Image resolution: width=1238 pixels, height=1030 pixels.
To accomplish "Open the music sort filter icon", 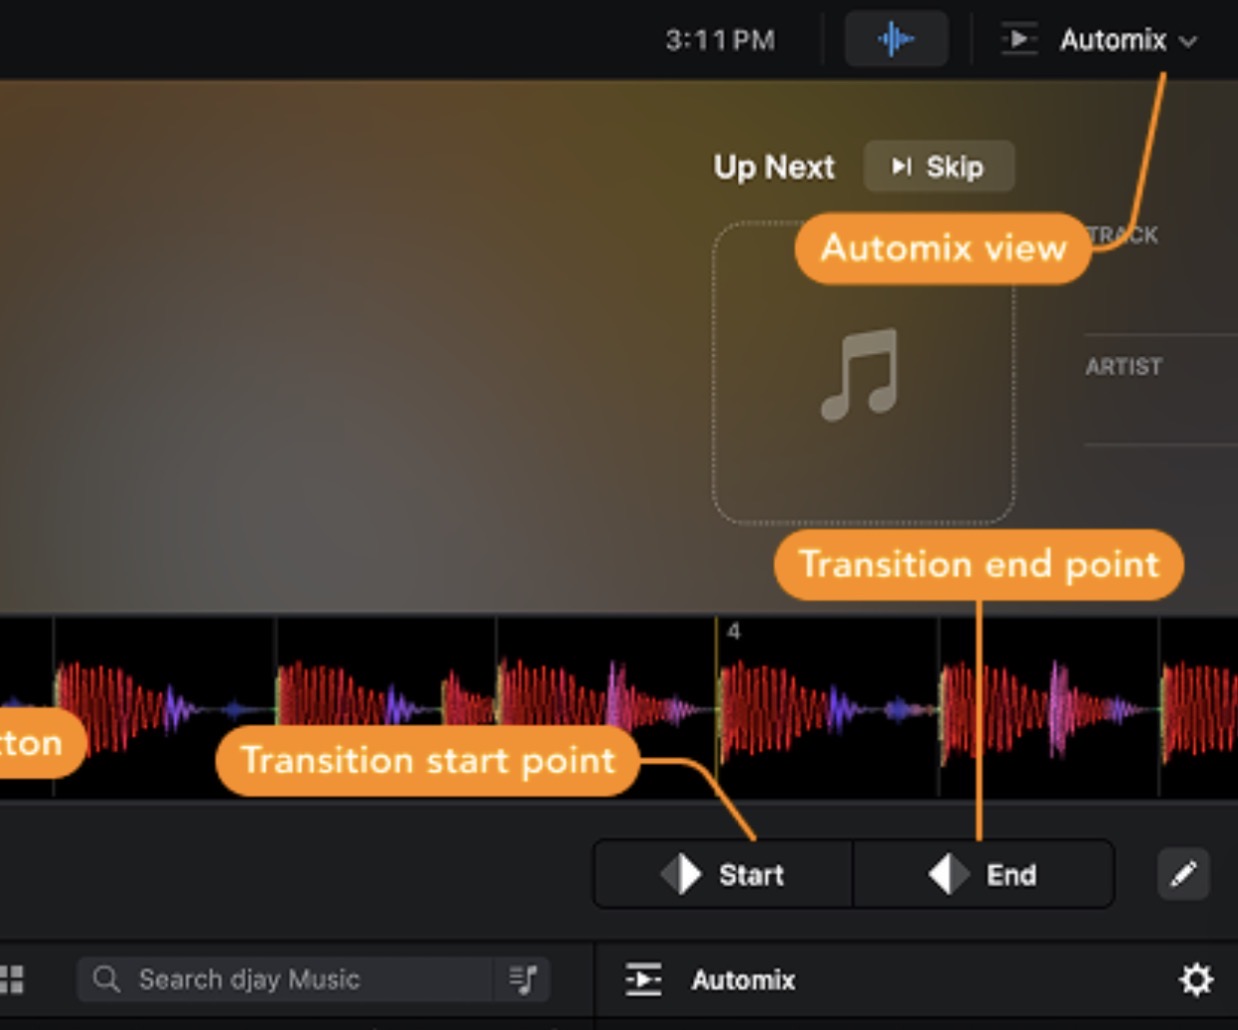I will coord(523,979).
